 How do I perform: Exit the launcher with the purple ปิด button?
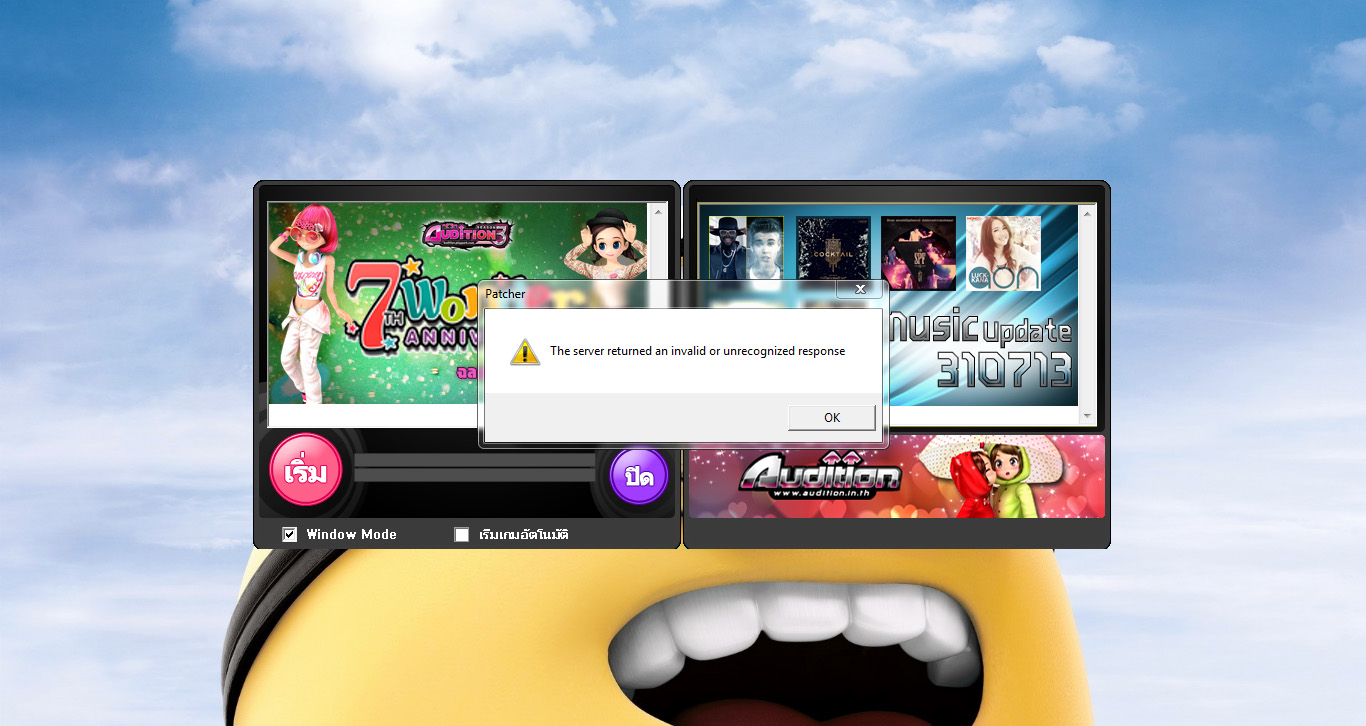point(638,476)
